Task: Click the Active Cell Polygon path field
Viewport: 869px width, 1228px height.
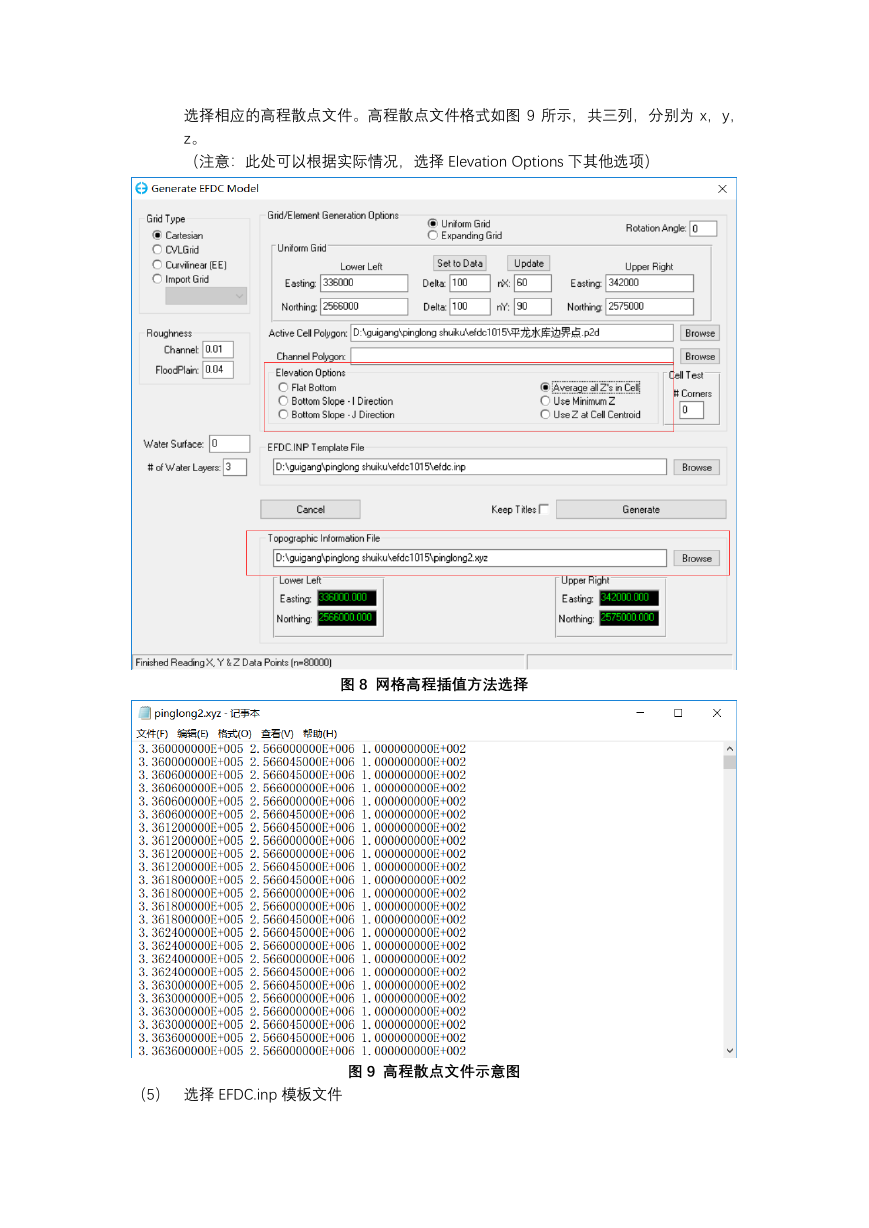Action: pyautogui.click(x=512, y=332)
